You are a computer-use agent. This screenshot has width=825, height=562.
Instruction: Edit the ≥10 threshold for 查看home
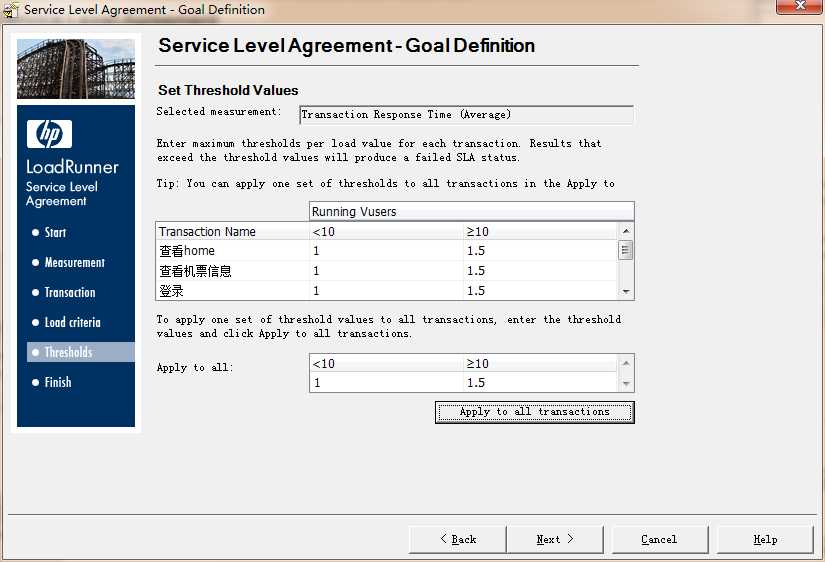click(x=540, y=251)
